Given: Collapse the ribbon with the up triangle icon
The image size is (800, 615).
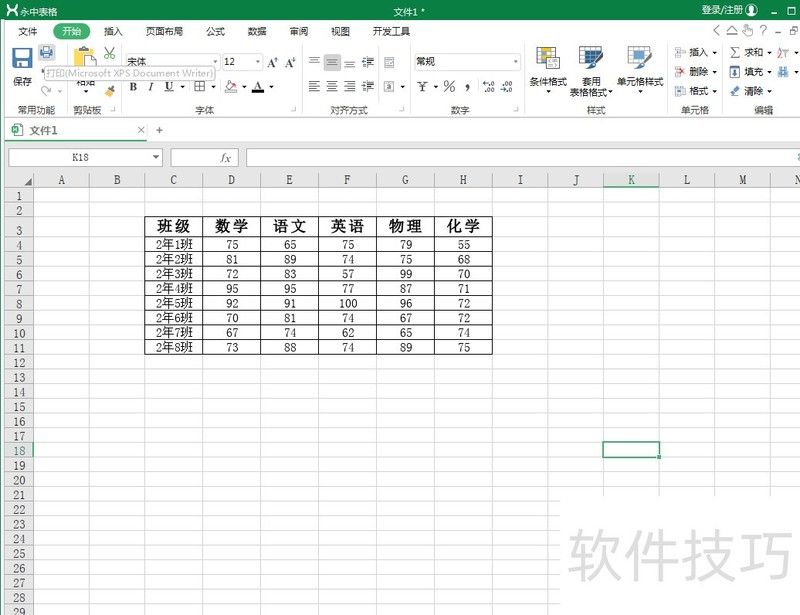Looking at the screenshot, I should point(732,31).
